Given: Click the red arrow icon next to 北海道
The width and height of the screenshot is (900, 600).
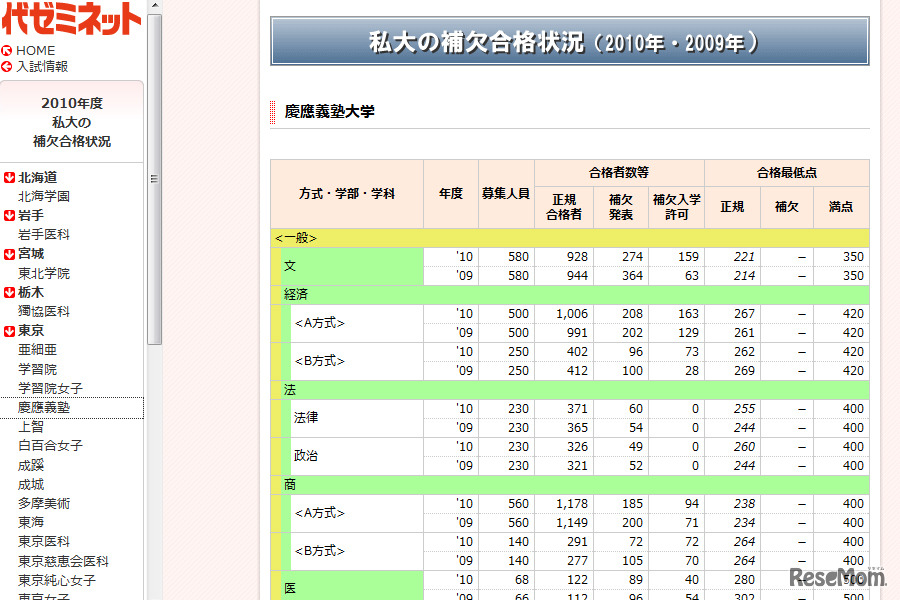Looking at the screenshot, I should click(9, 178).
